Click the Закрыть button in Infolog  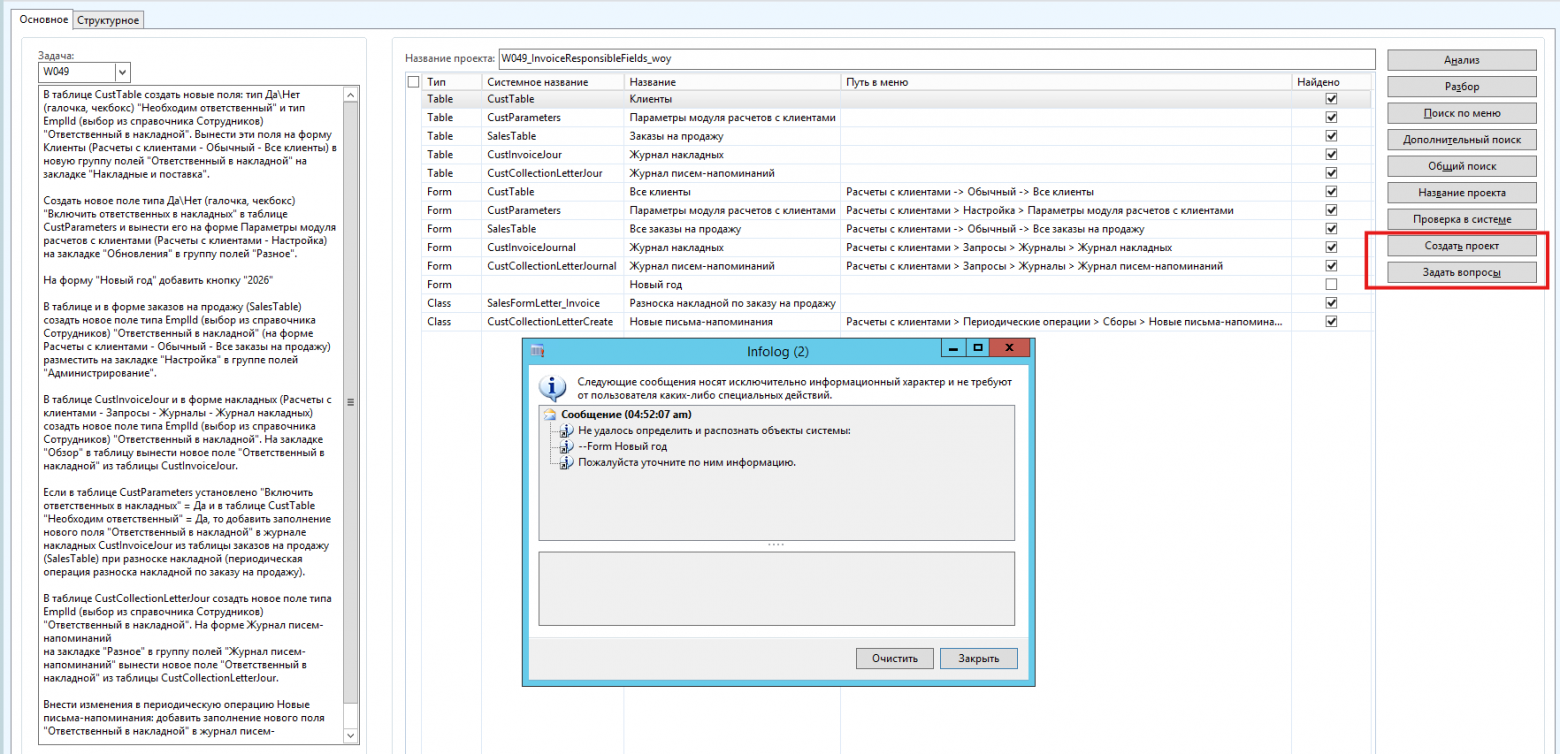(x=979, y=658)
